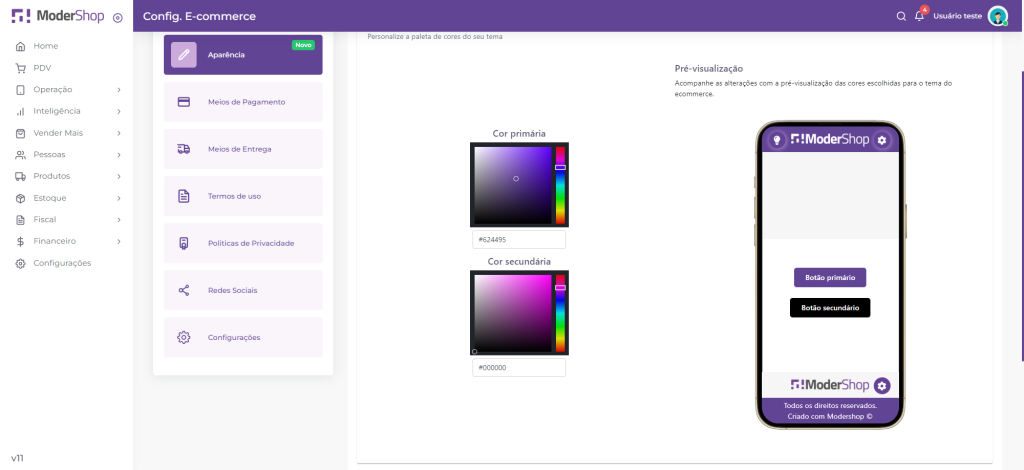Click the Produtos truck icon
This screenshot has width=1024, height=470.
pos(20,176)
